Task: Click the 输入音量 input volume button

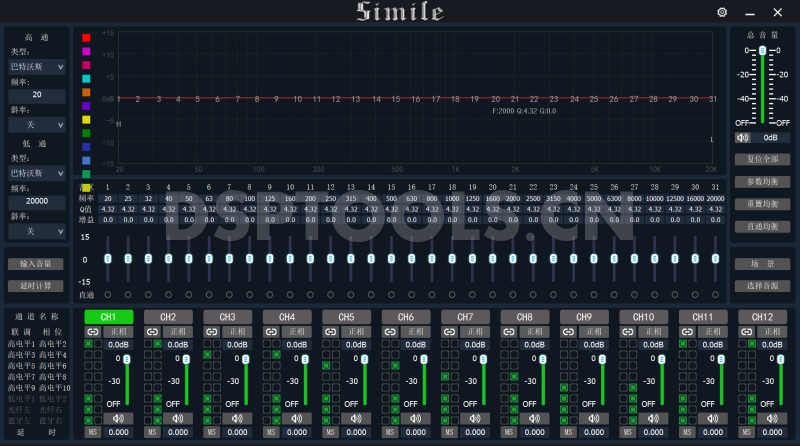Action: coord(36,264)
